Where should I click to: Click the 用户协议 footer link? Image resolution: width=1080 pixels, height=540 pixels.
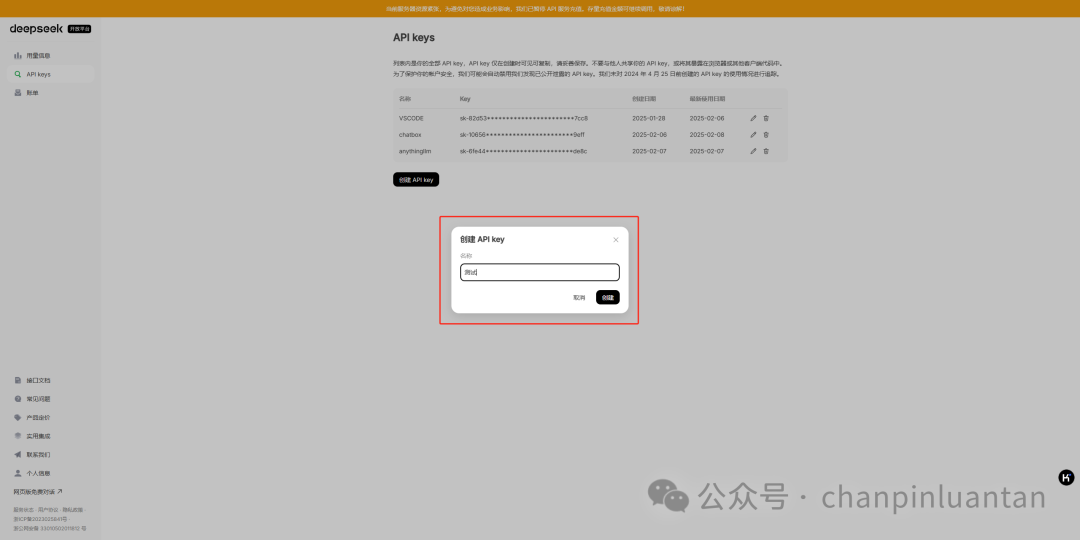[x=48, y=510]
